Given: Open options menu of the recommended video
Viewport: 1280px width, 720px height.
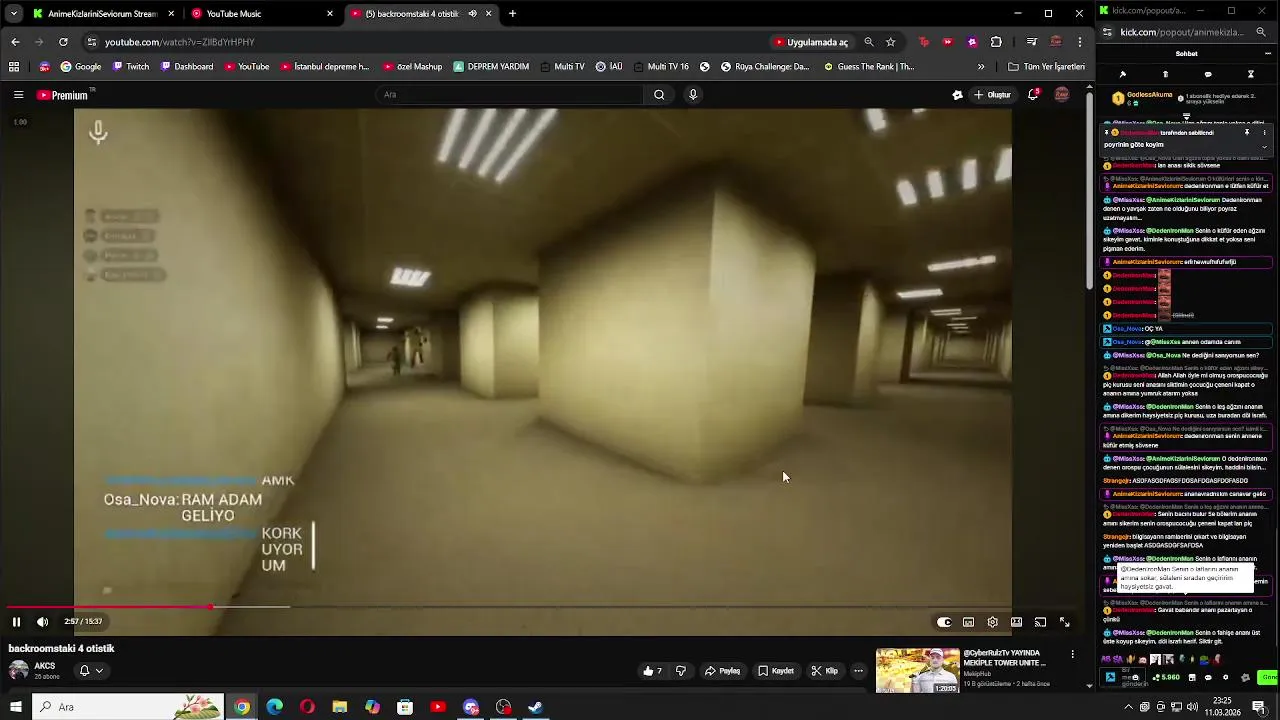Looking at the screenshot, I should point(1073,655).
